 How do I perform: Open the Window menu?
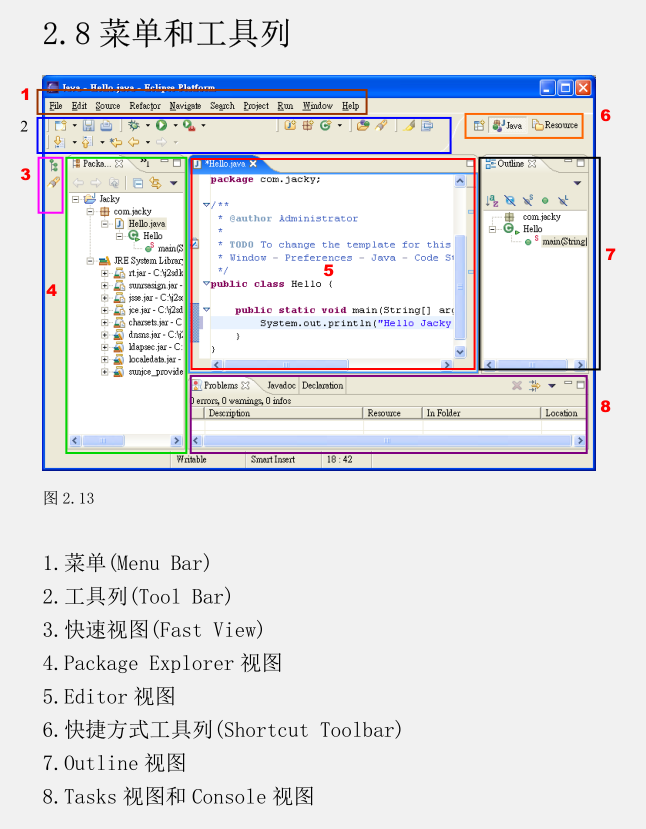318,106
